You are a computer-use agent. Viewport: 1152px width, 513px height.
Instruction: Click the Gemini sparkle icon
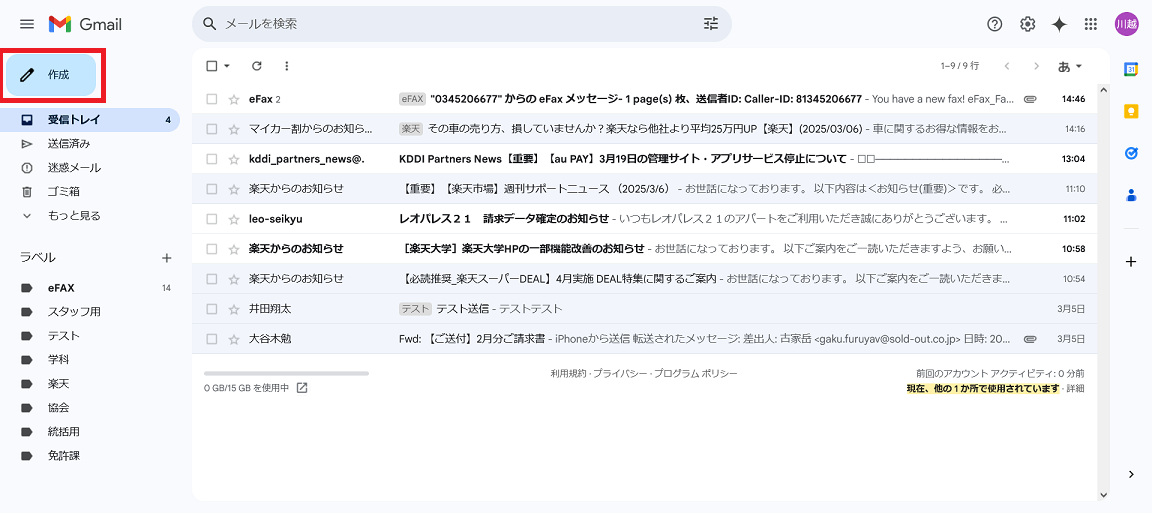click(1059, 24)
